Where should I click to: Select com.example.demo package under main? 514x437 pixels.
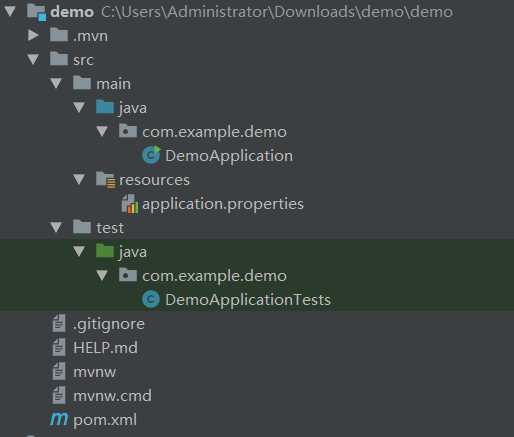tap(214, 132)
